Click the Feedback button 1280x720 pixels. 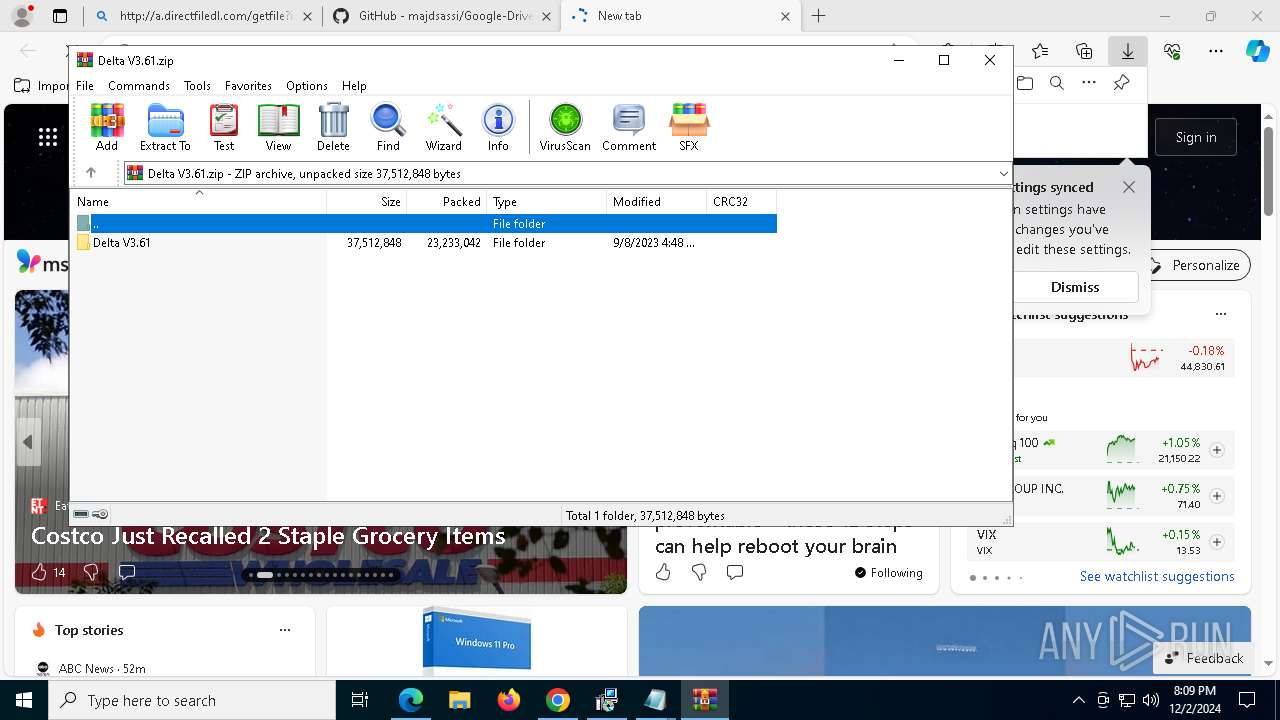pyautogui.click(x=1203, y=658)
